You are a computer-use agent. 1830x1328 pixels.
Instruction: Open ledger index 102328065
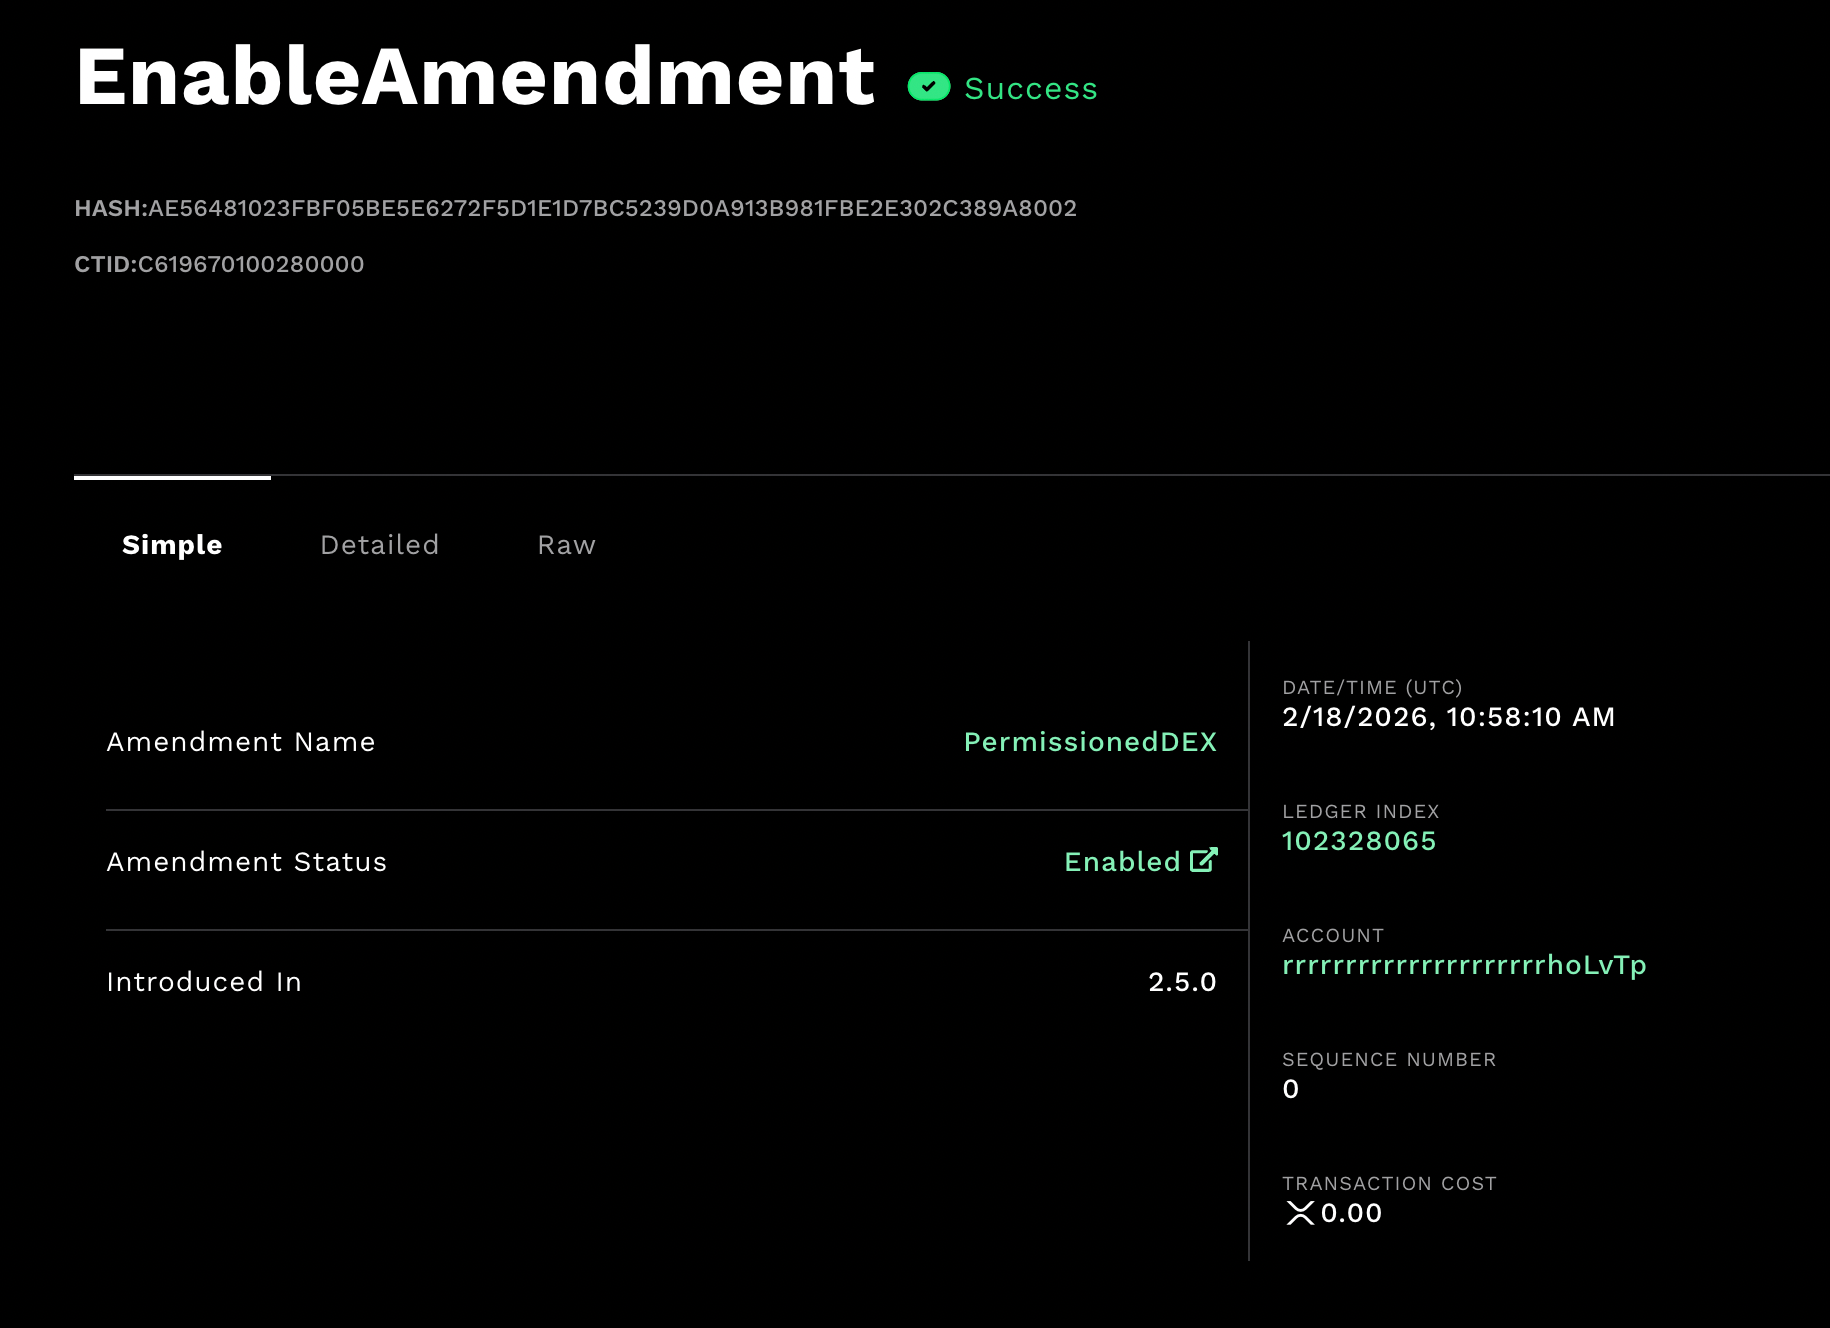[1359, 841]
